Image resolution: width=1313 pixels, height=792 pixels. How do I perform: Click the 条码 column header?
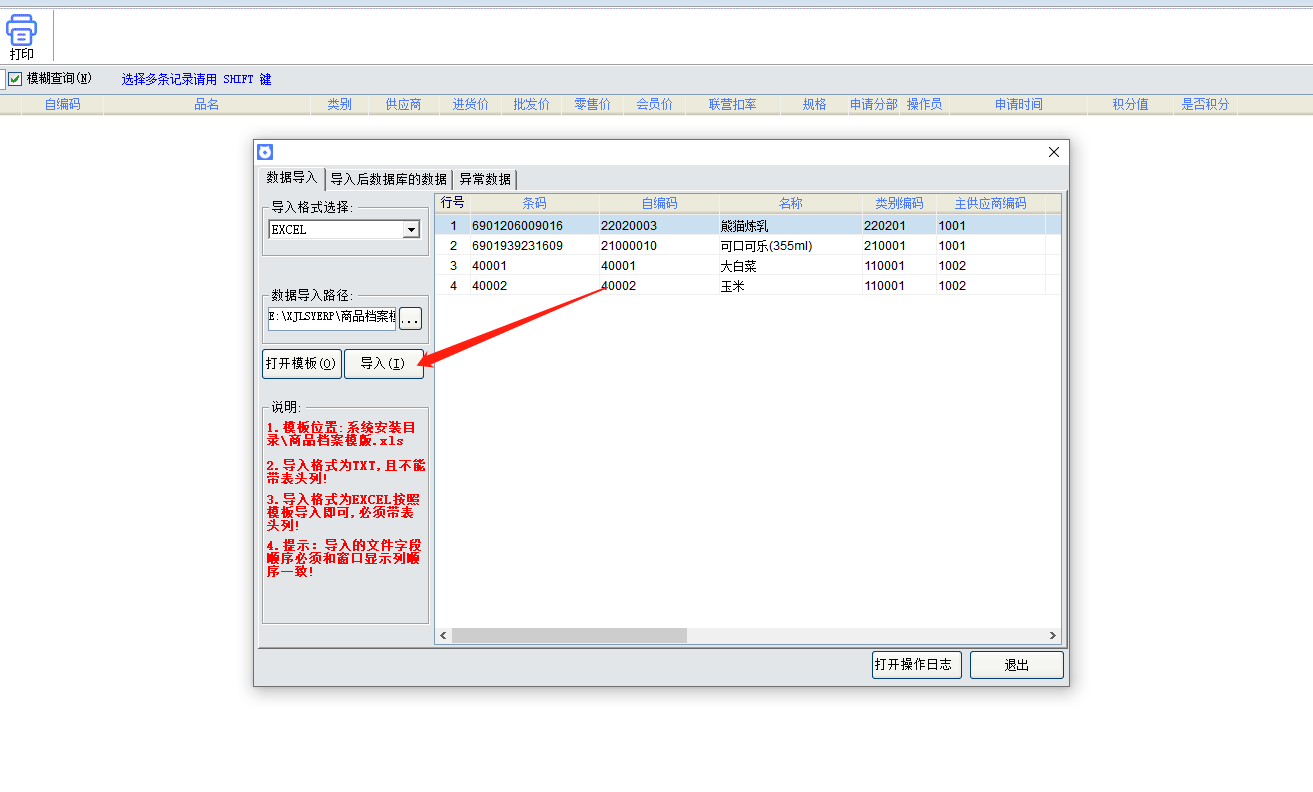535,203
